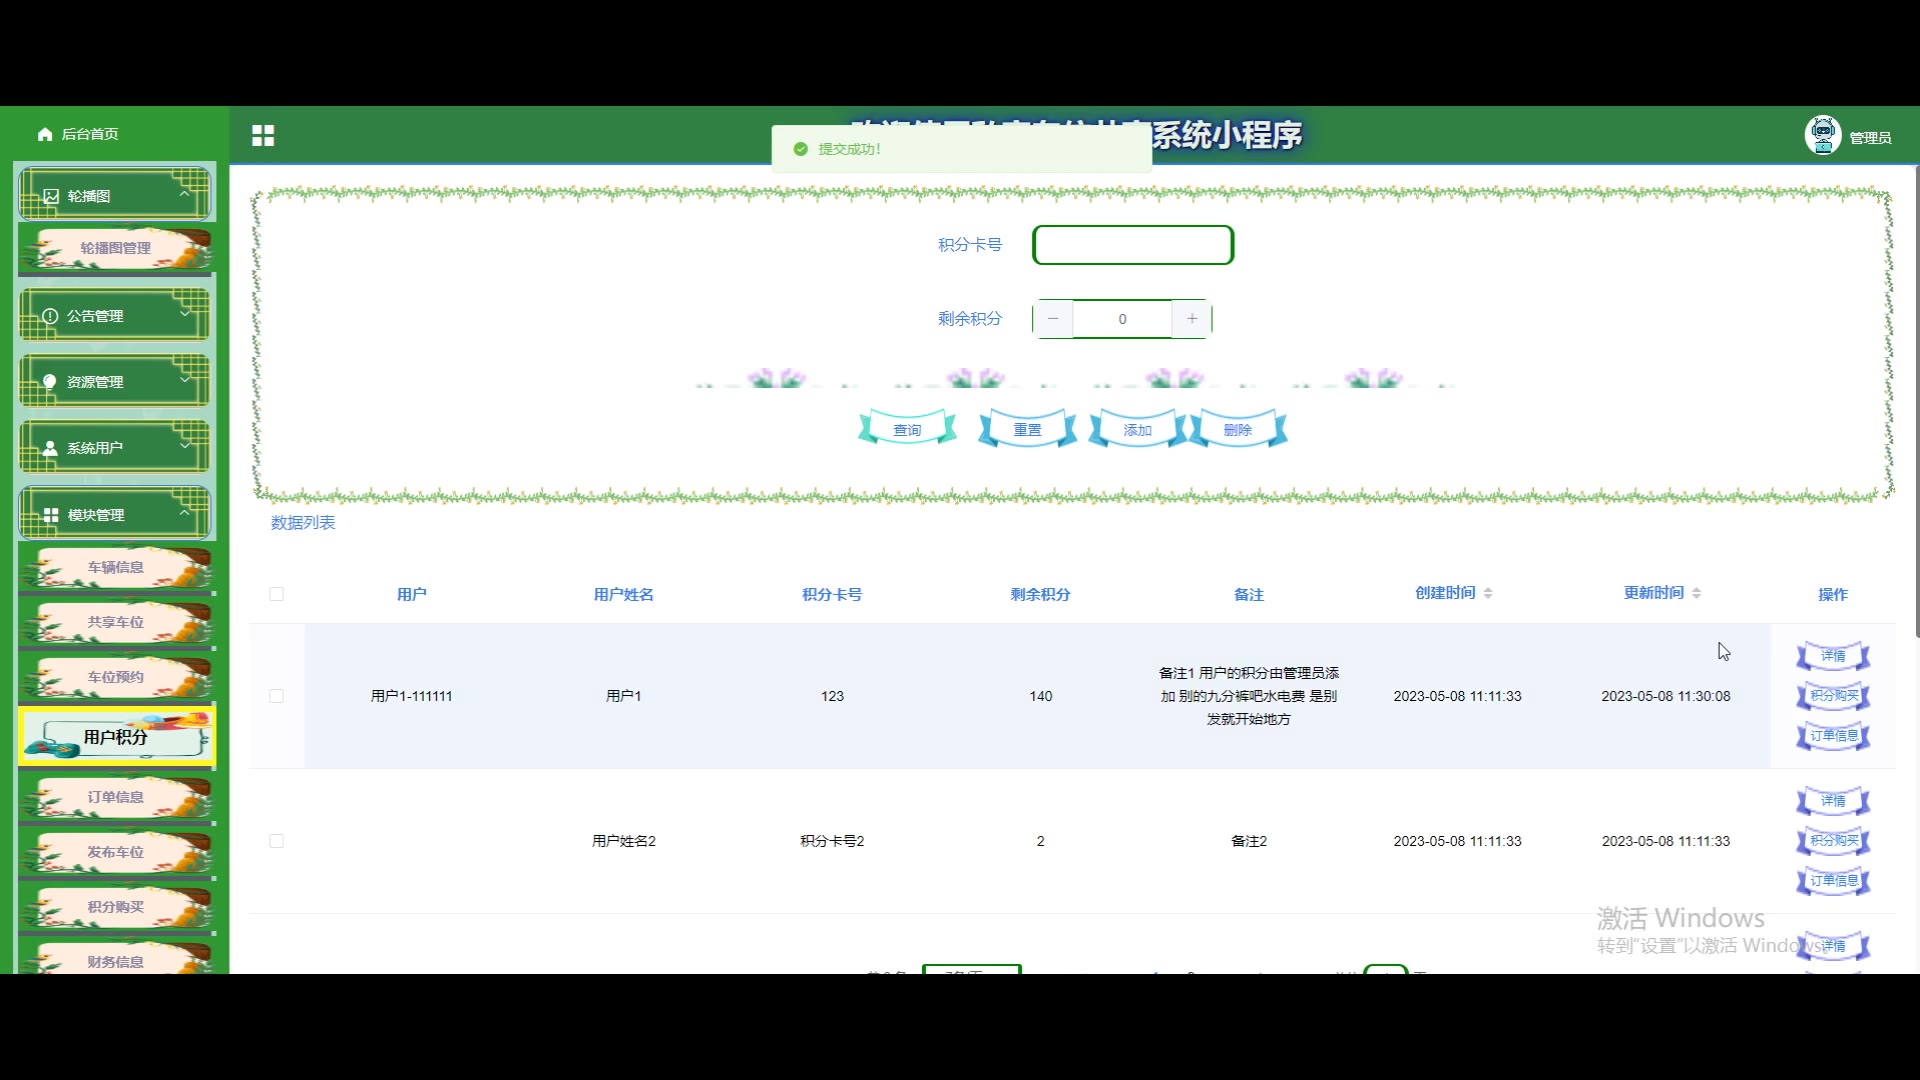Open the 共享车位 sidebar item

tap(116, 622)
